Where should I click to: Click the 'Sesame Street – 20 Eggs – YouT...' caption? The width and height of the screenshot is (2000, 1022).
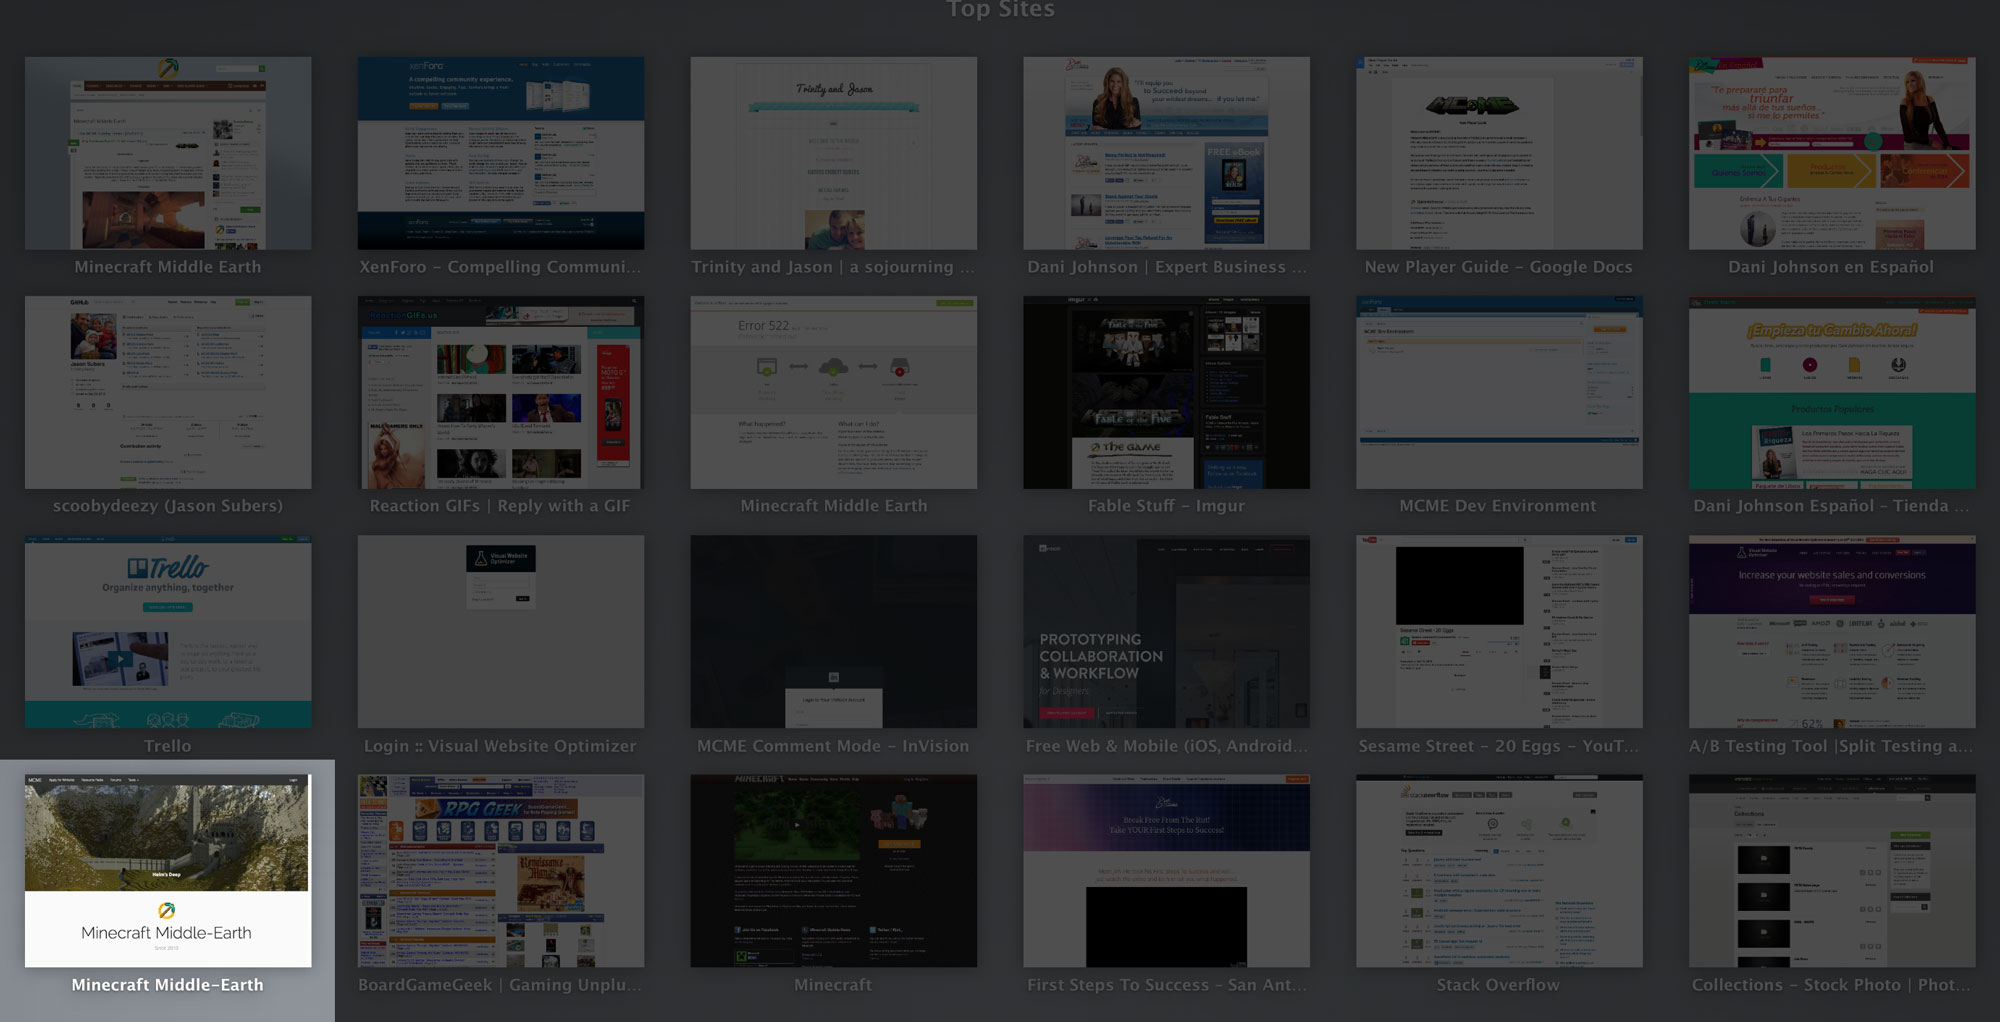[x=1498, y=746]
